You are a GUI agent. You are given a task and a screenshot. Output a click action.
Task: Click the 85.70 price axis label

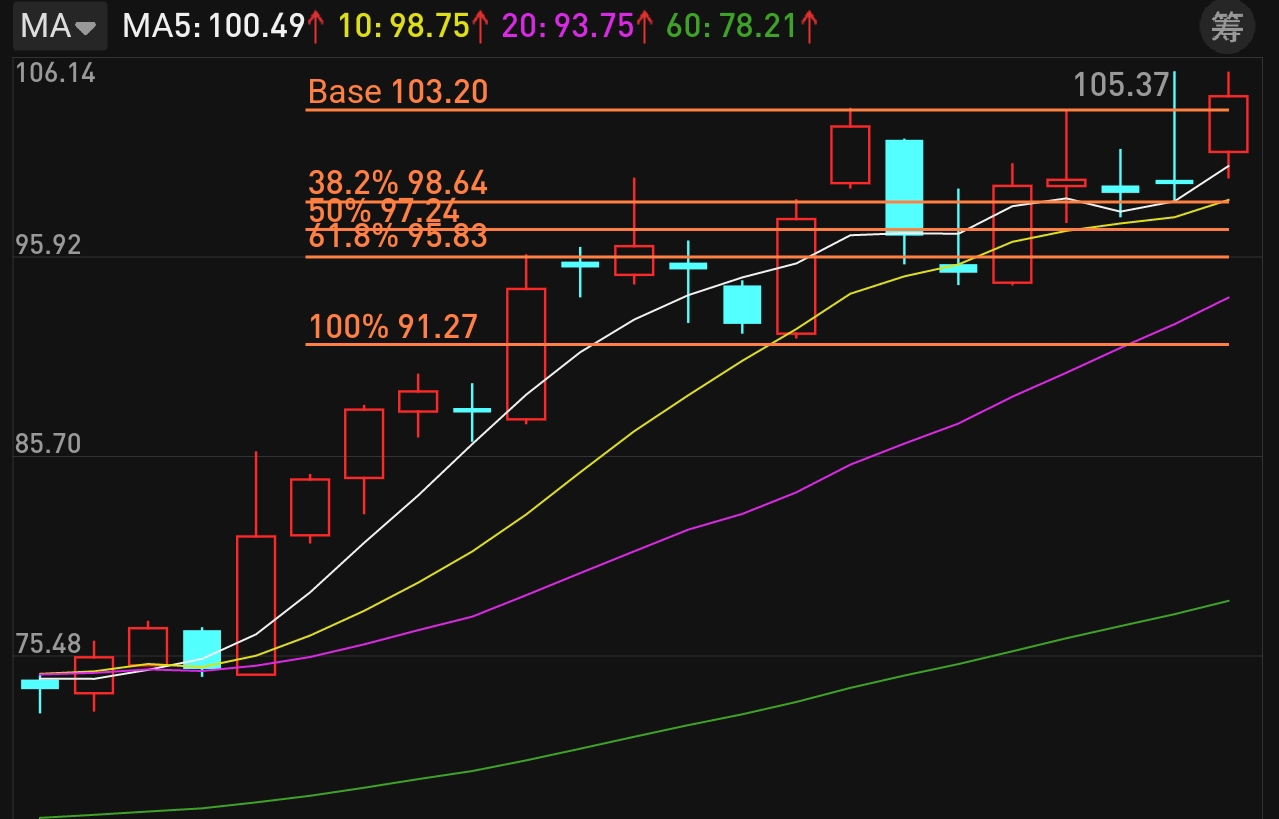pyautogui.click(x=48, y=444)
